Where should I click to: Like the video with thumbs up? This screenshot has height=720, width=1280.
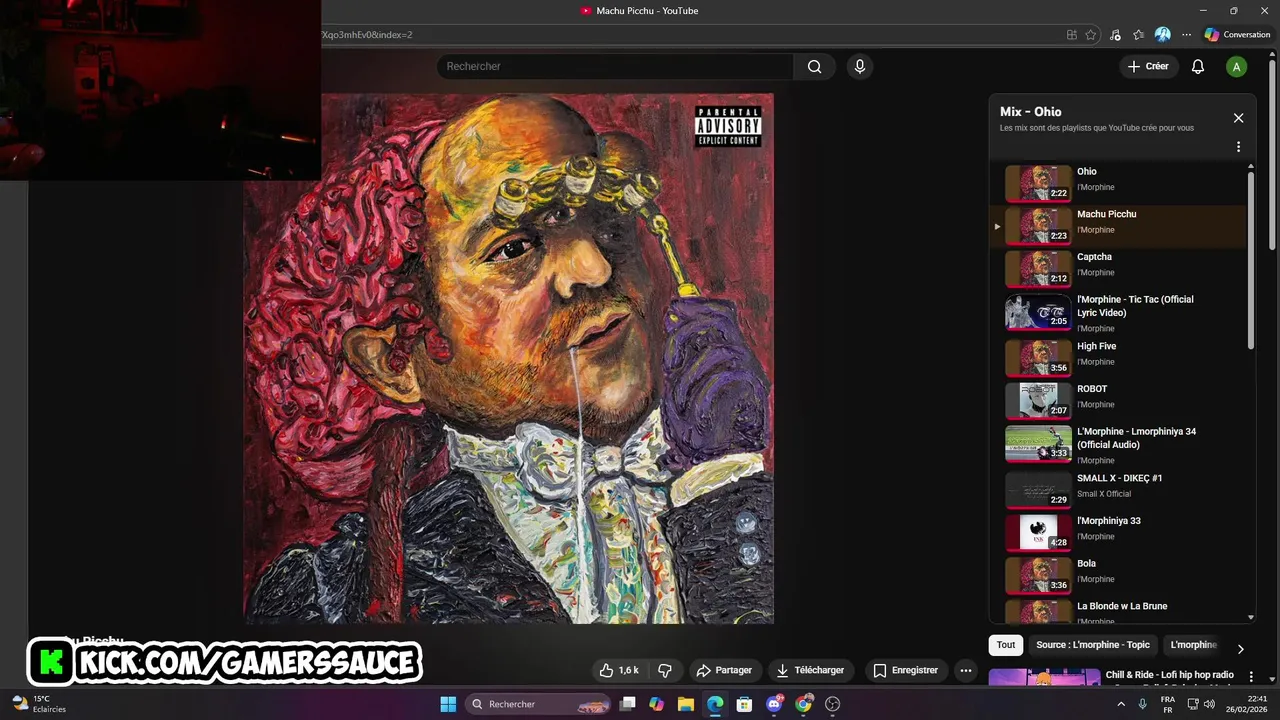point(618,670)
